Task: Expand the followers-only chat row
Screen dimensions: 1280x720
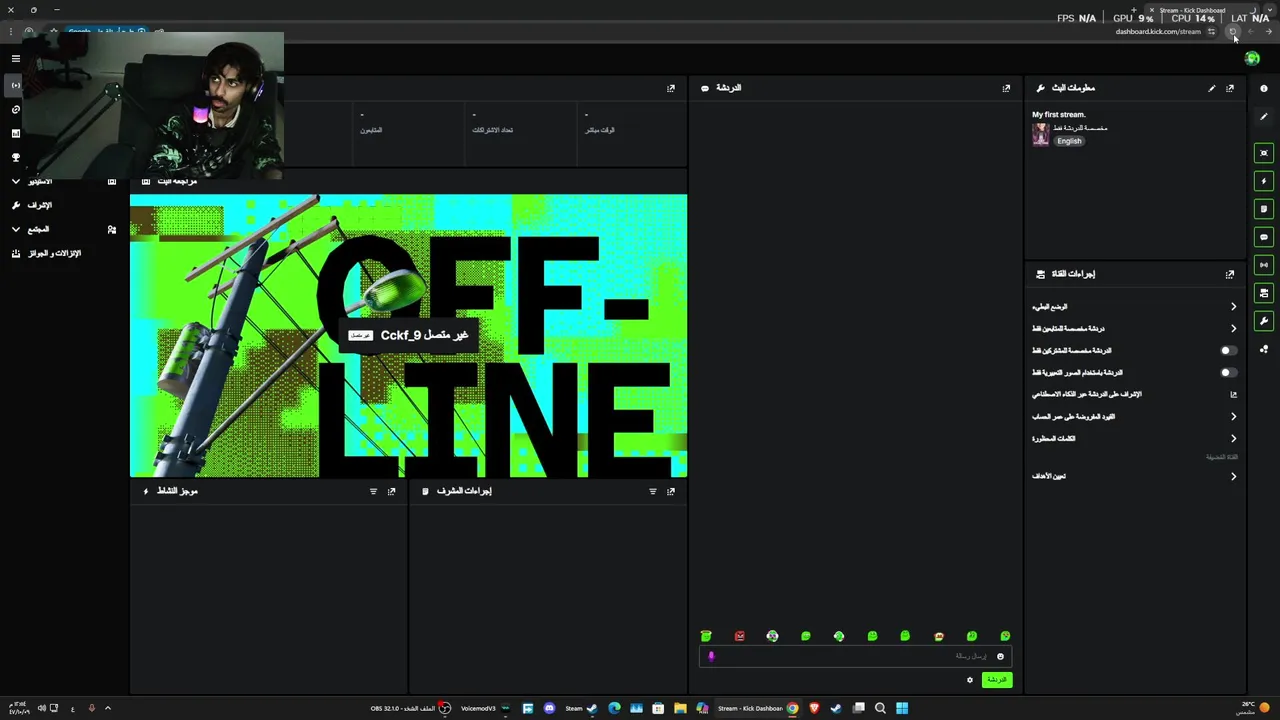Action: [1134, 329]
